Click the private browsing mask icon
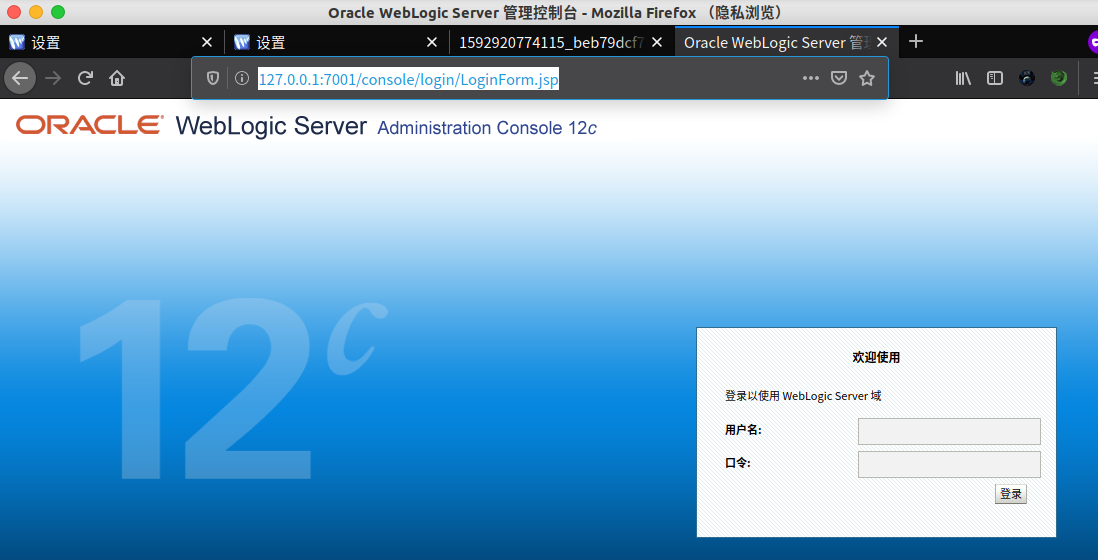The width and height of the screenshot is (1098, 560). tap(1093, 43)
